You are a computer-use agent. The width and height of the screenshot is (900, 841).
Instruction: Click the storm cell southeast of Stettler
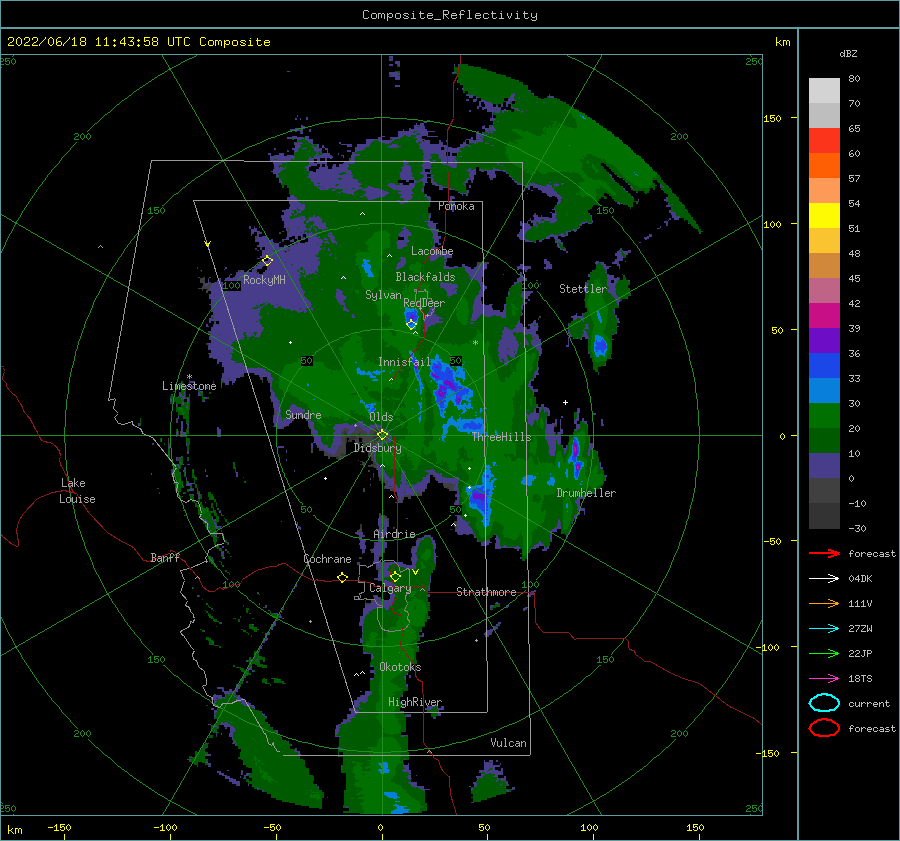pos(600,346)
